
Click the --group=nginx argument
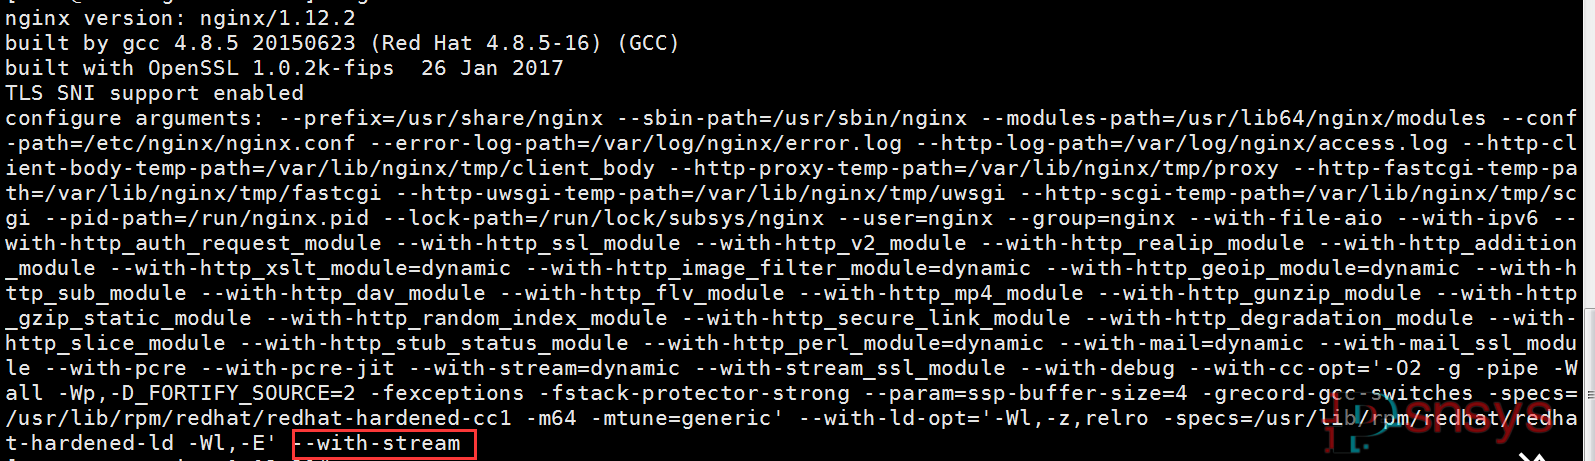pos(1091,218)
